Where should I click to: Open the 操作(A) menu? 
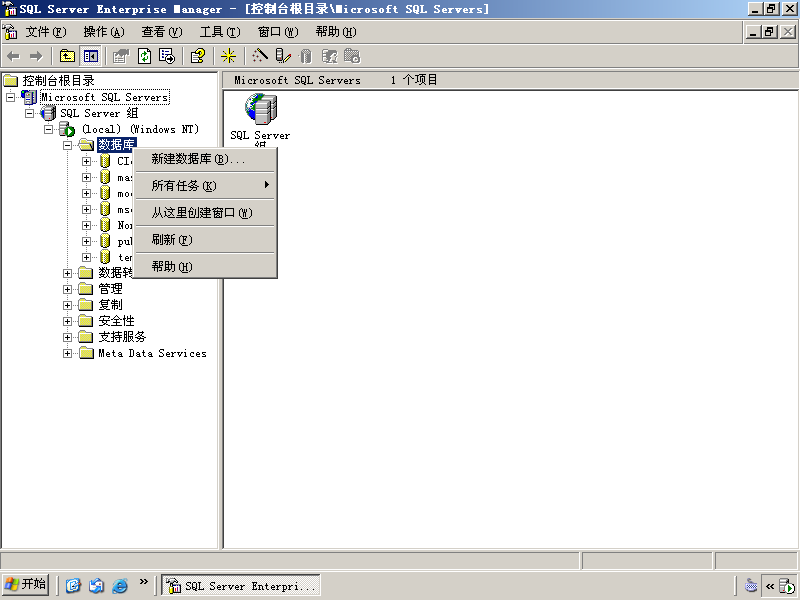(104, 32)
